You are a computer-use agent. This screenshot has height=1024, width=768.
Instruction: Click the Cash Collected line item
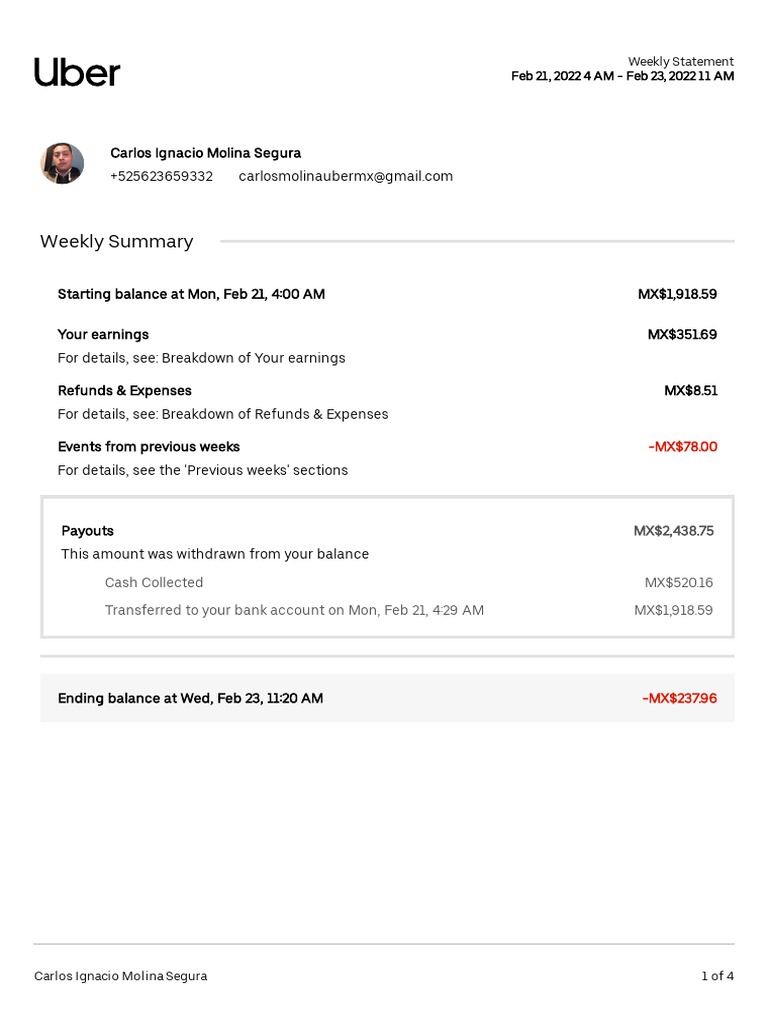[x=154, y=582]
